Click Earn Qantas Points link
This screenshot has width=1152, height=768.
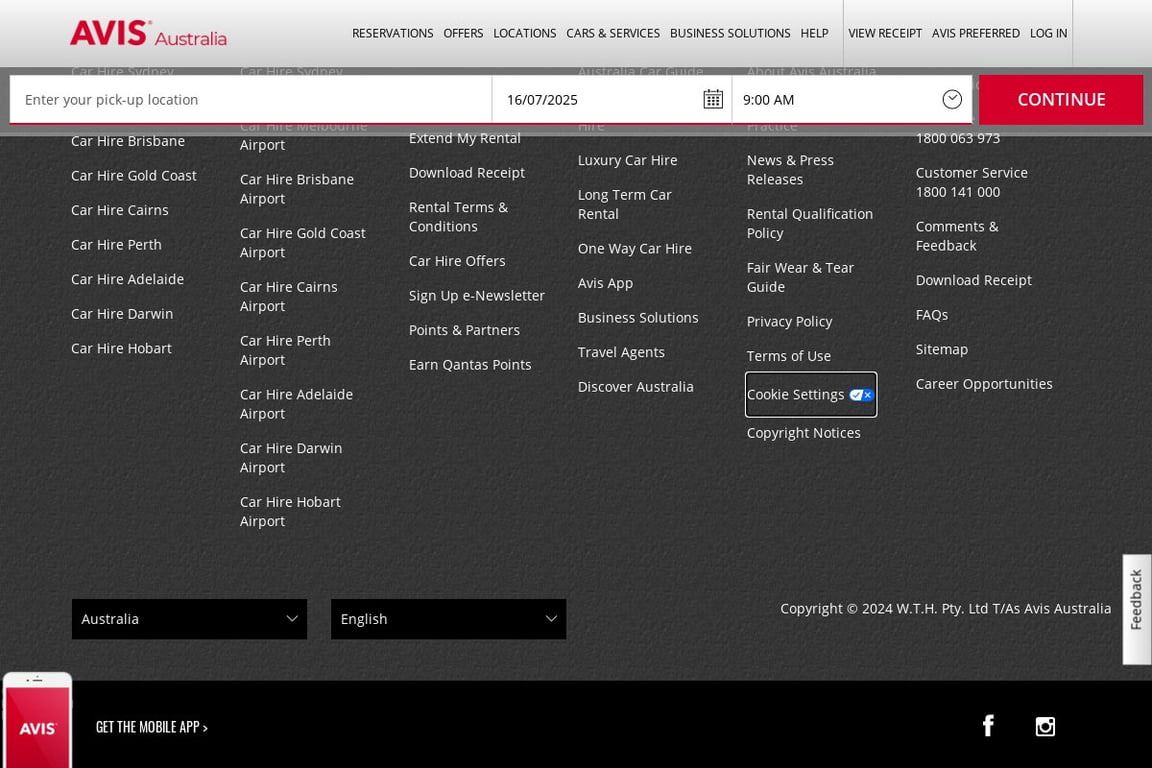(470, 365)
